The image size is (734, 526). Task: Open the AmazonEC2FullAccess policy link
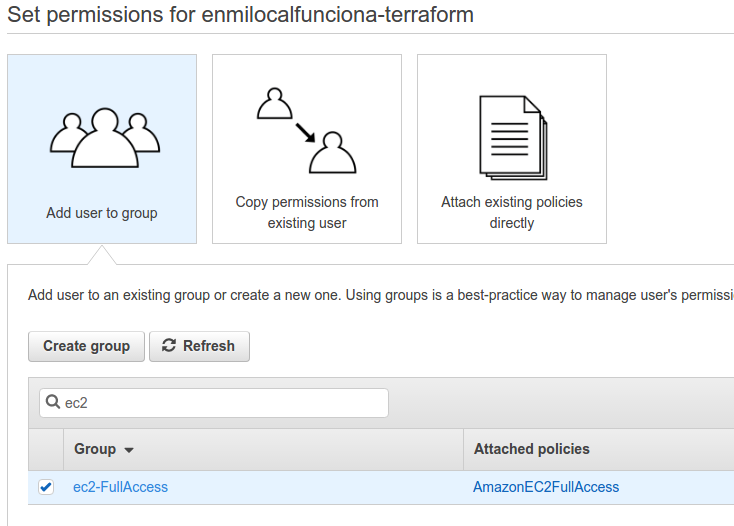546,487
